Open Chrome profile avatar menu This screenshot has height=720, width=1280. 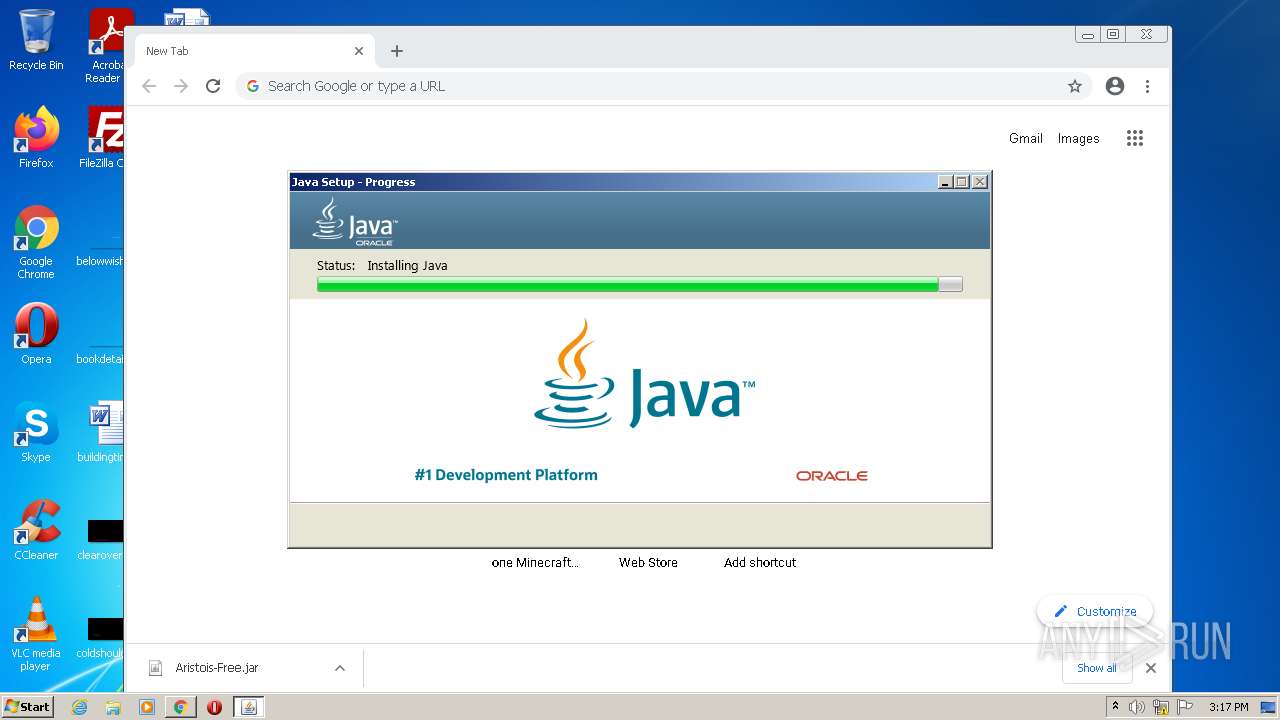point(1115,86)
